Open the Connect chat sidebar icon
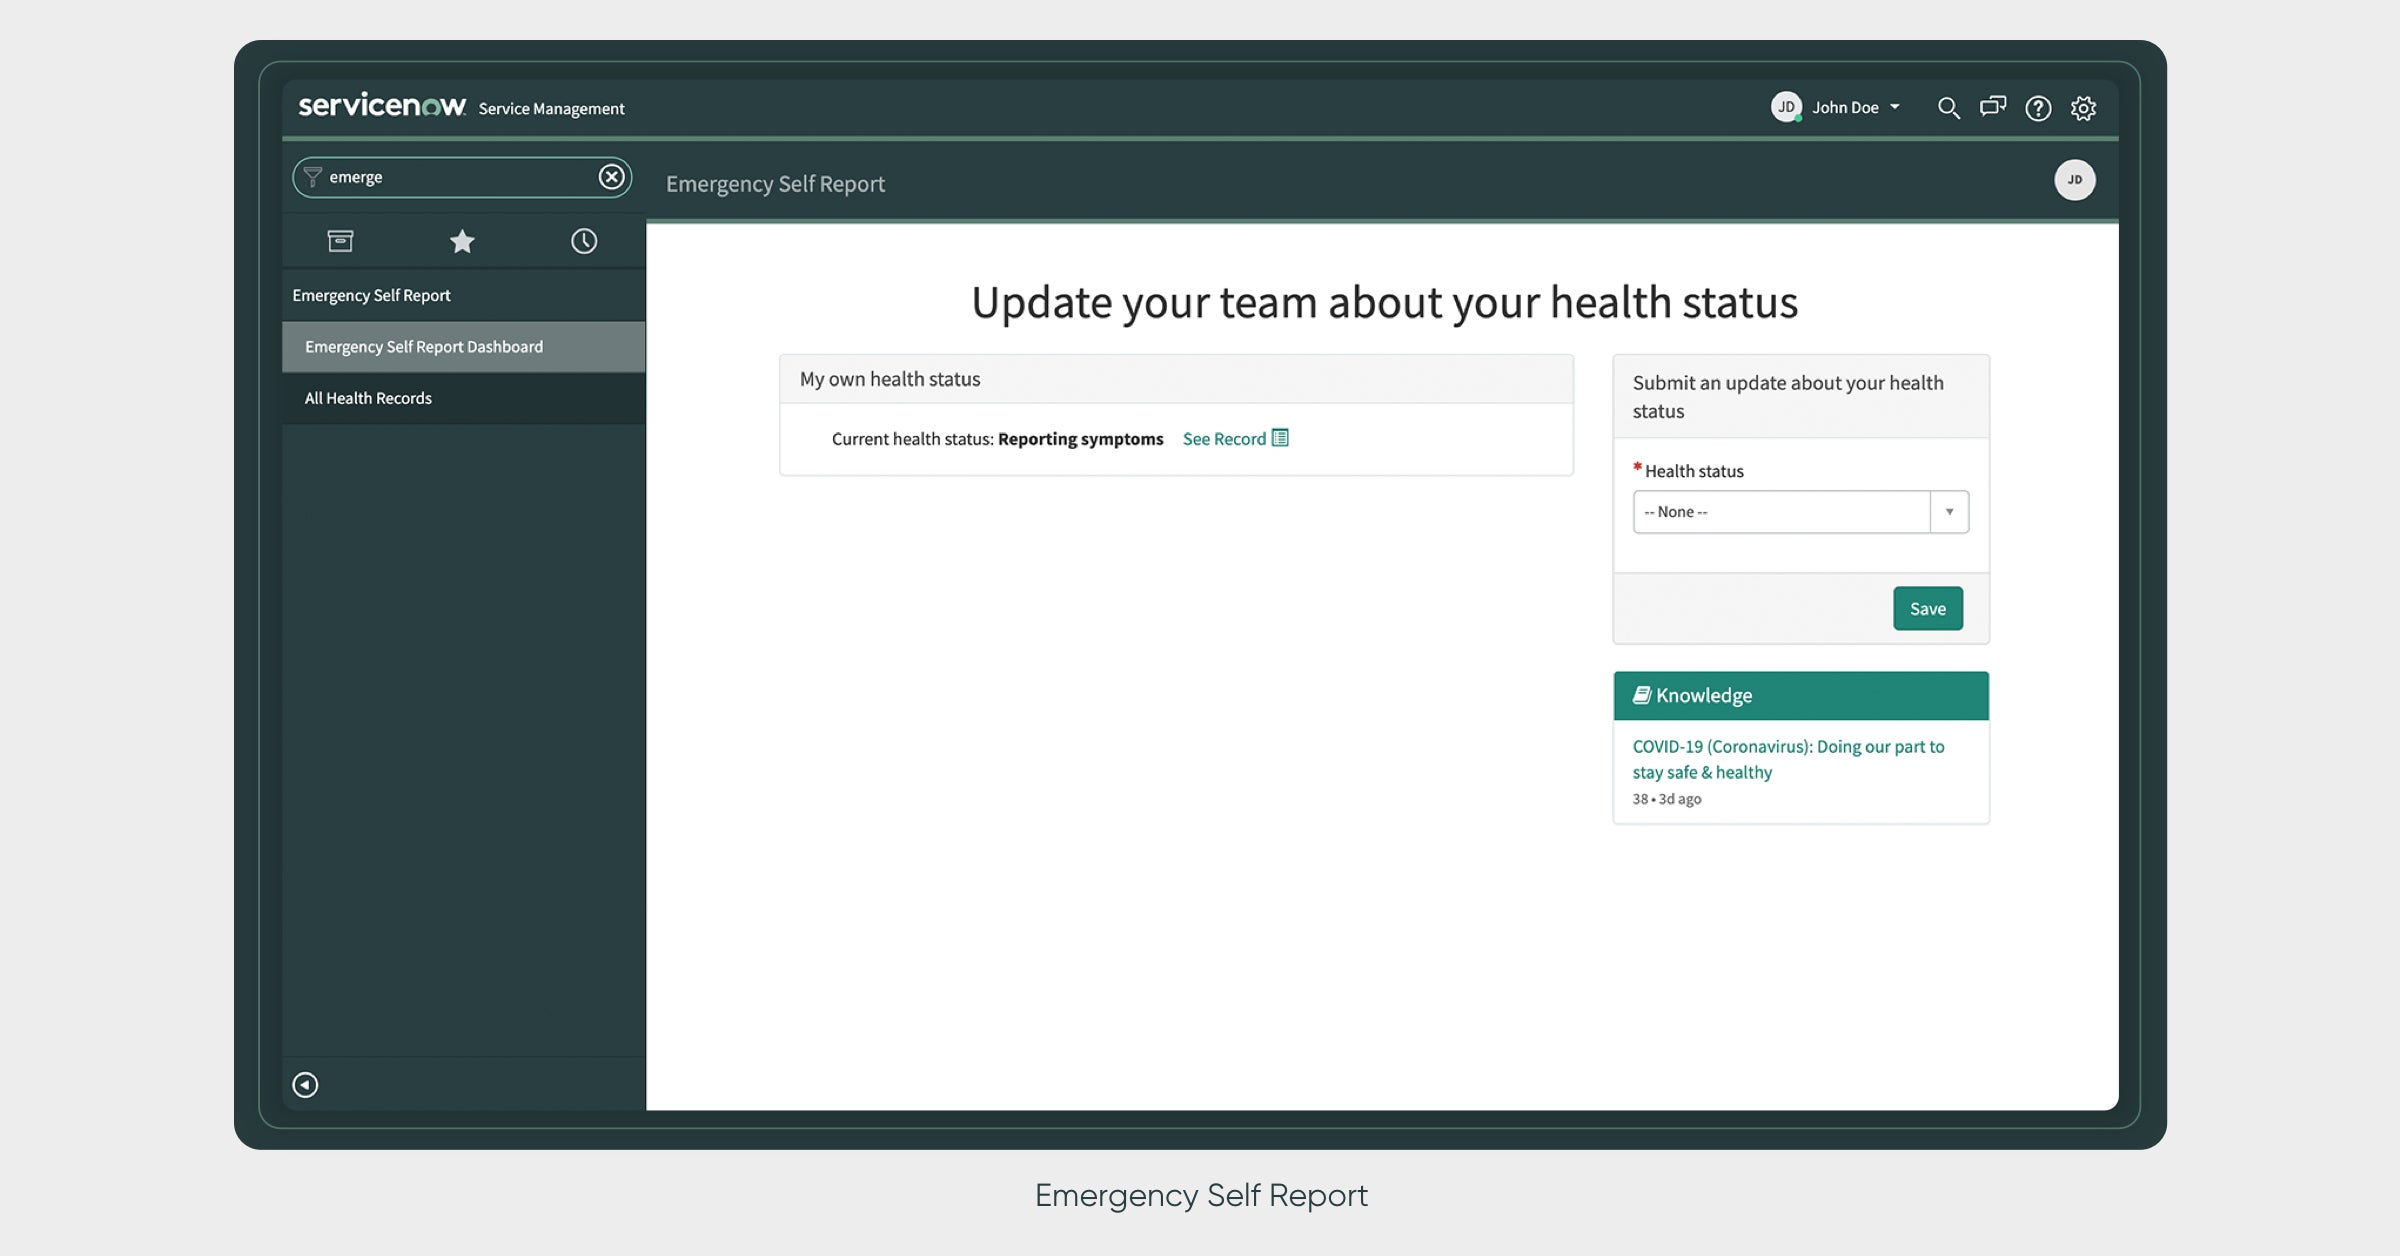Screen dimensions: 2400x1256 tap(1993, 107)
